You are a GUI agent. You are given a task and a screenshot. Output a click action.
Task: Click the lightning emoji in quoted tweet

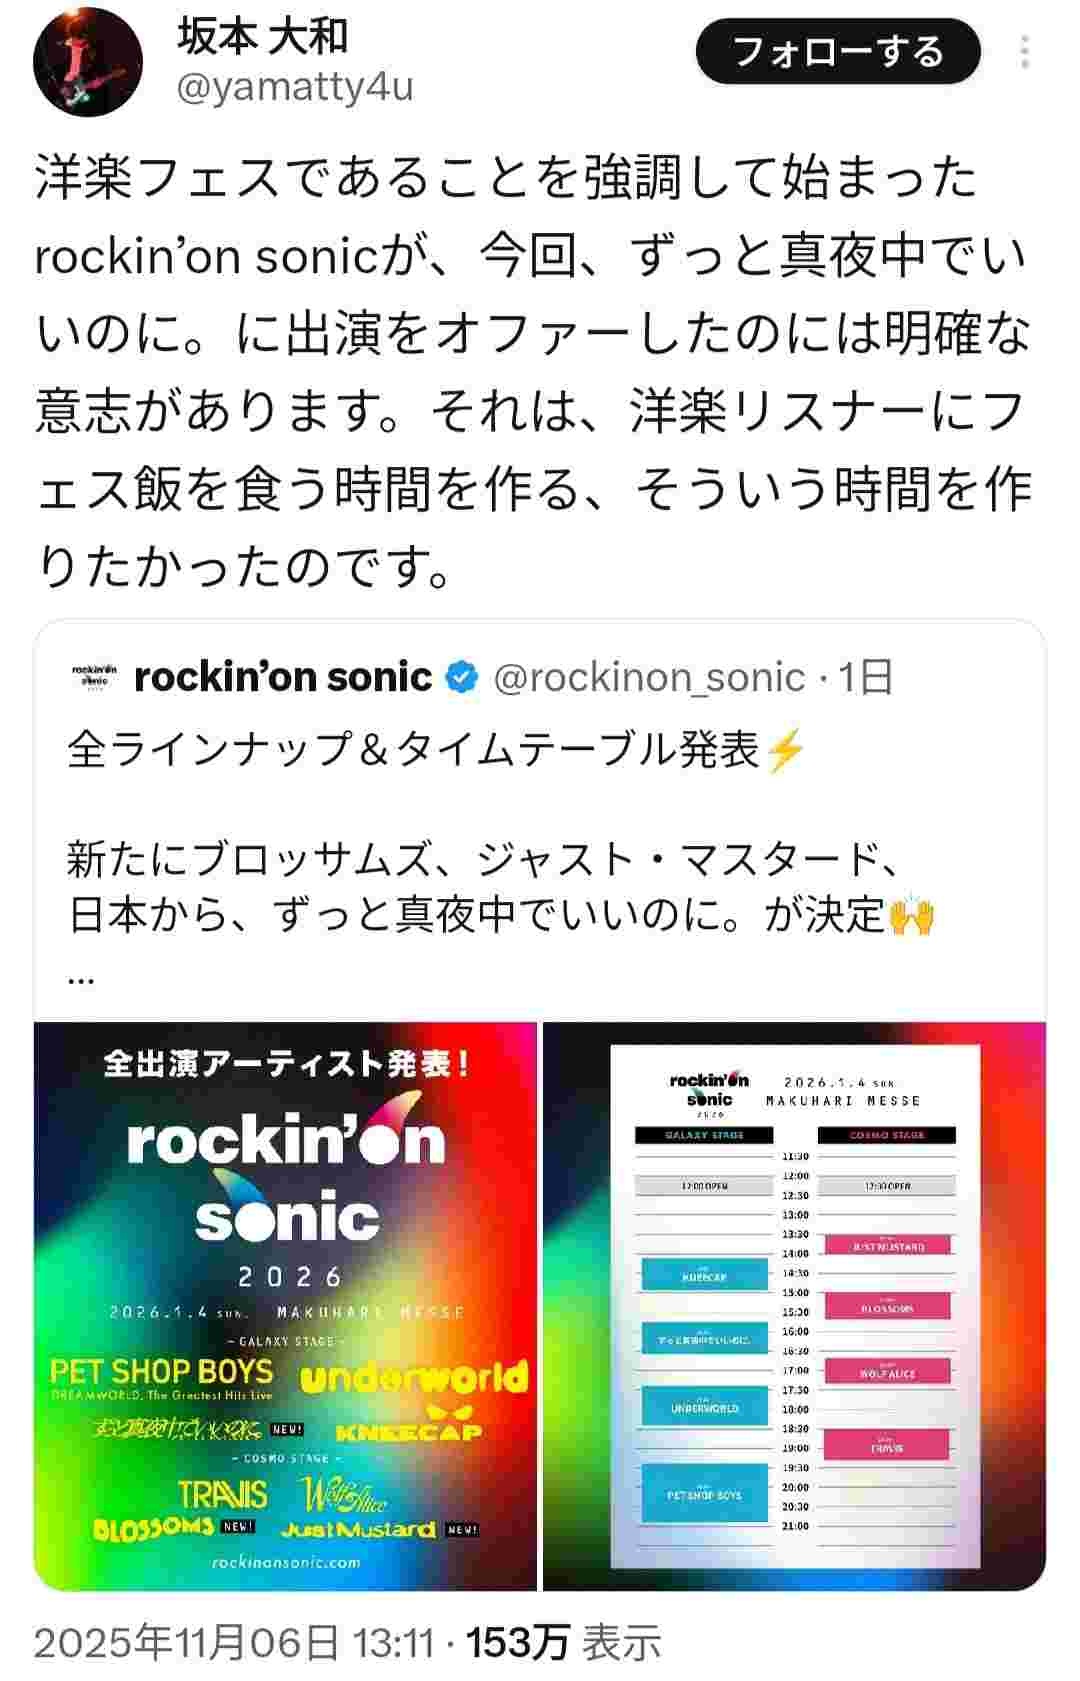[x=783, y=750]
